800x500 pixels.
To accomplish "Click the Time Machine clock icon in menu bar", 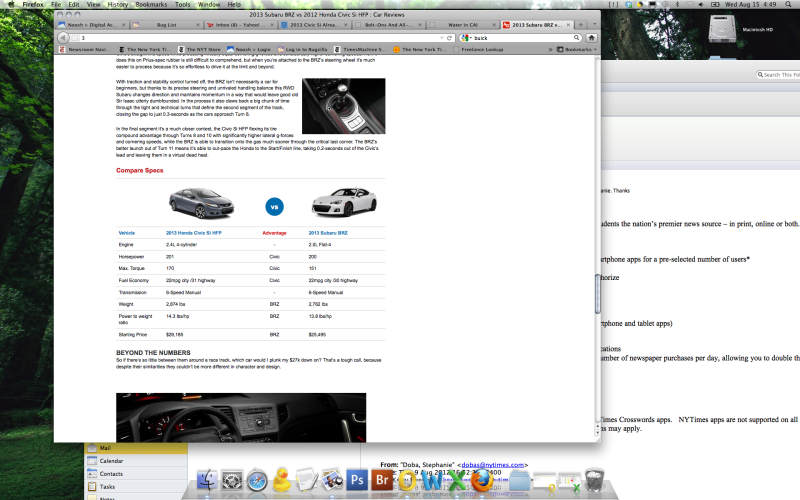I will (x=665, y=4).
